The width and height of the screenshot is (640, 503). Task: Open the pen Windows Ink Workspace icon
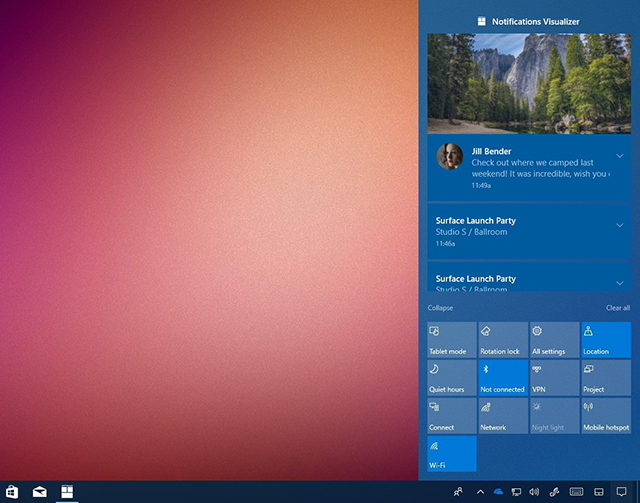pyautogui.click(x=554, y=492)
